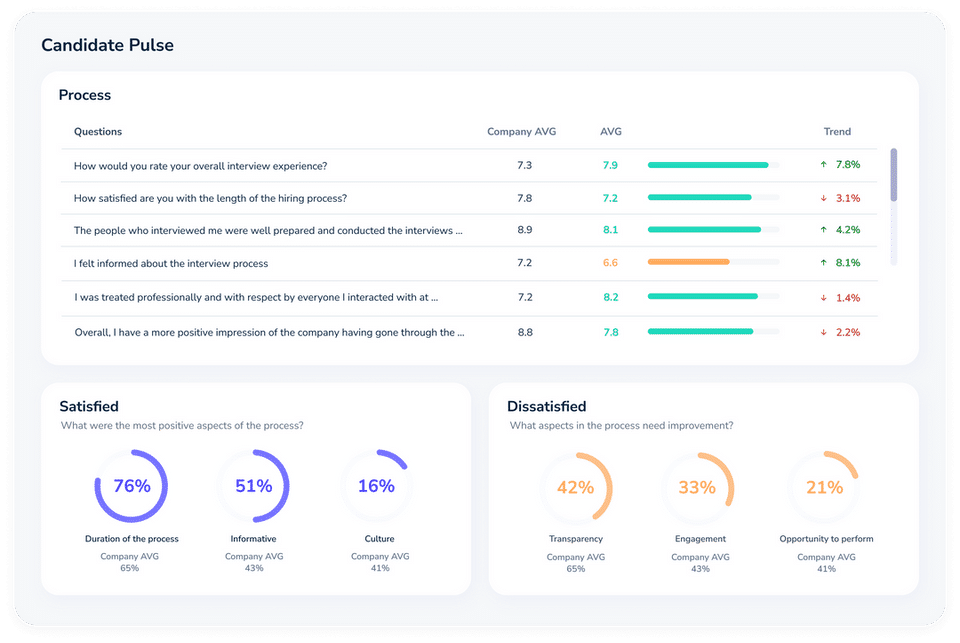Select the 76% Duration of the process ring
Image resolution: width=960 pixels, height=643 pixels.
(131, 486)
